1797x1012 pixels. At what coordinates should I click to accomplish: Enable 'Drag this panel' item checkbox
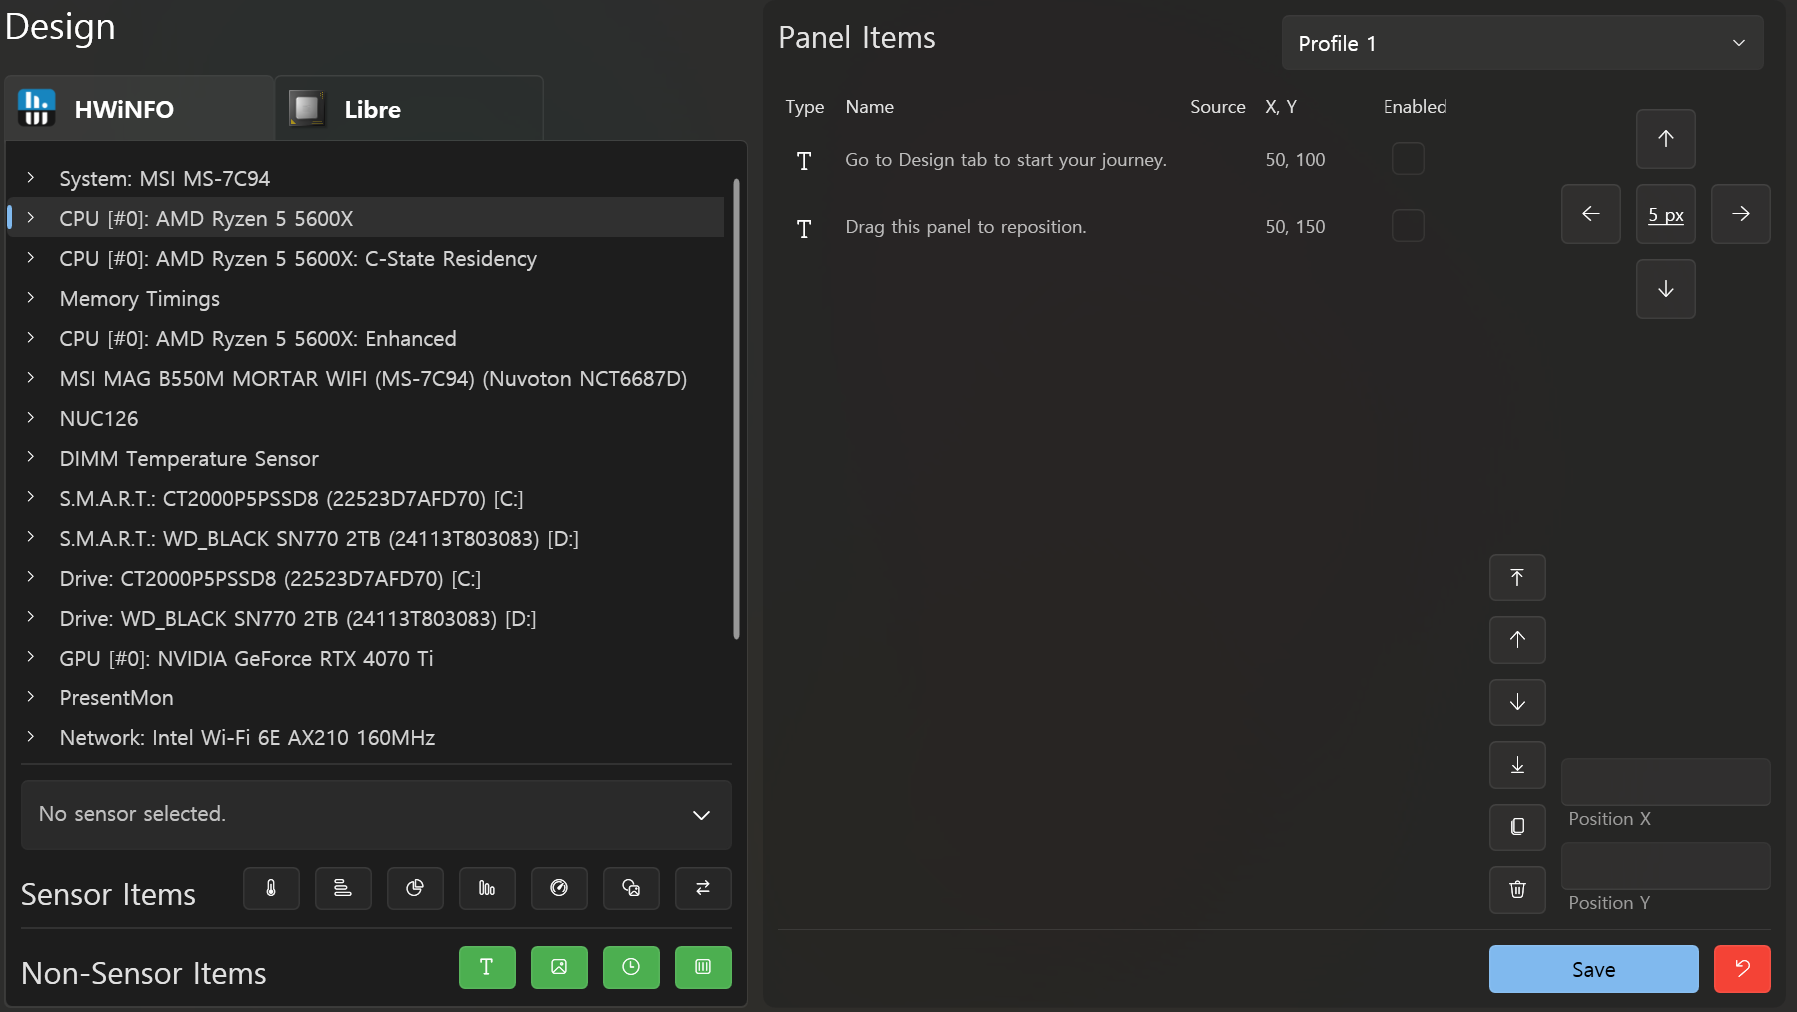pyautogui.click(x=1408, y=226)
